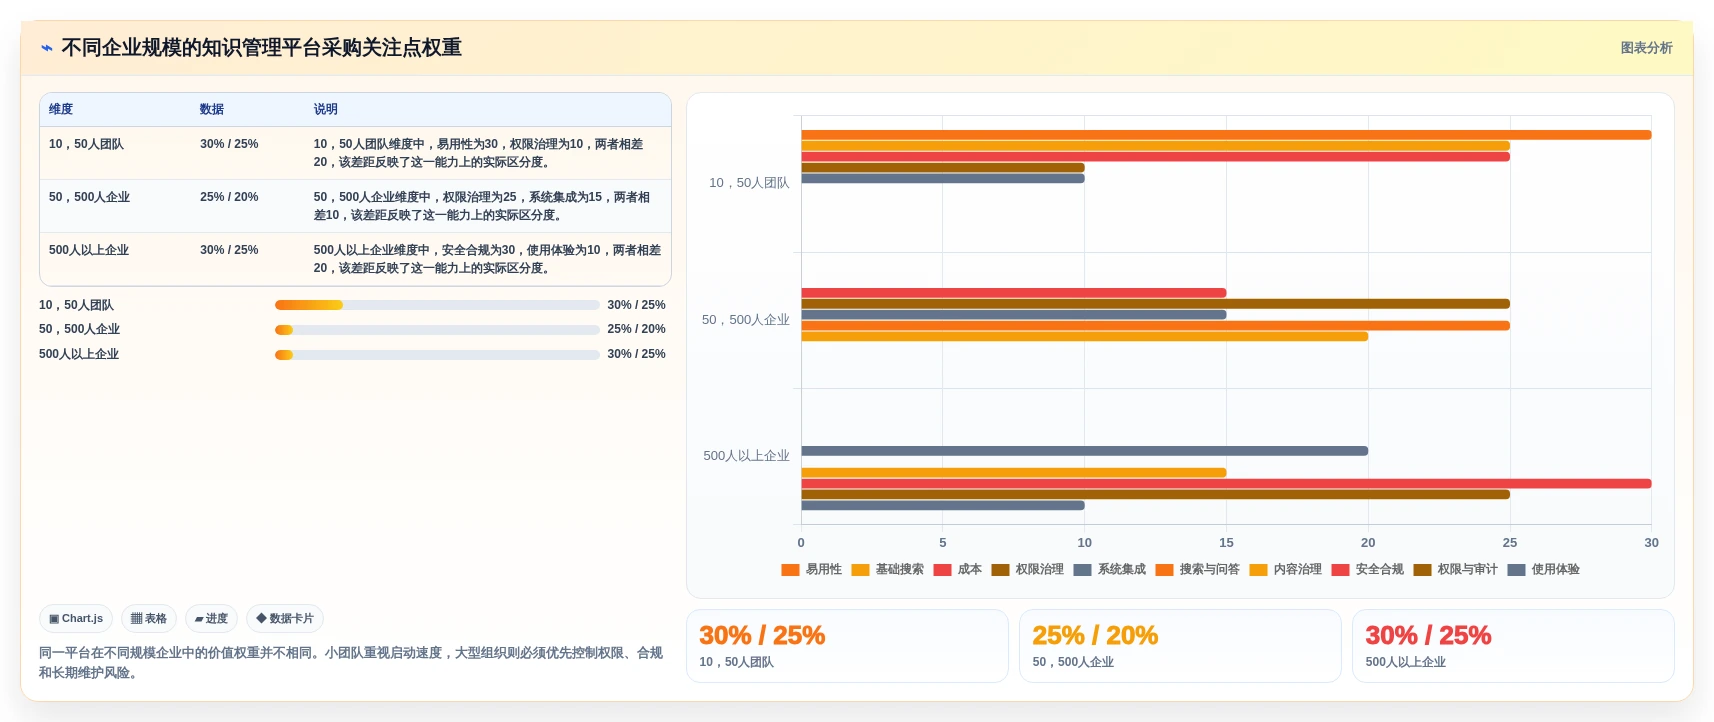
Task: Toggle the 权限治理 legend item
Action: tap(1028, 570)
